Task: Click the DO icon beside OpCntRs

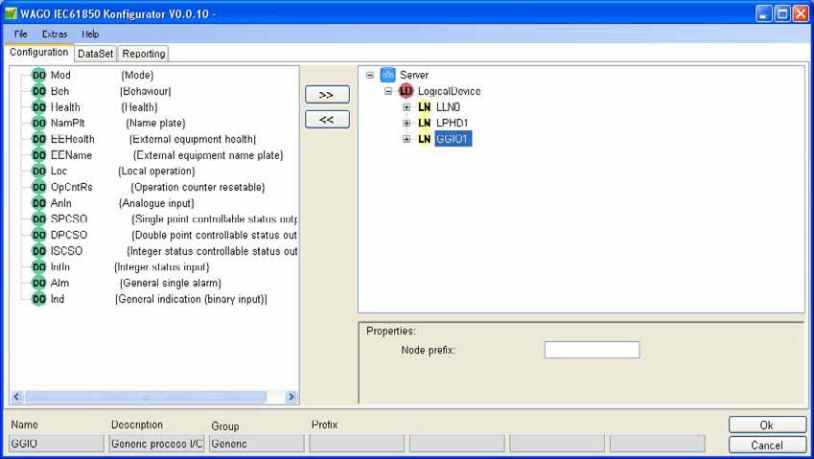Action: pos(39,187)
